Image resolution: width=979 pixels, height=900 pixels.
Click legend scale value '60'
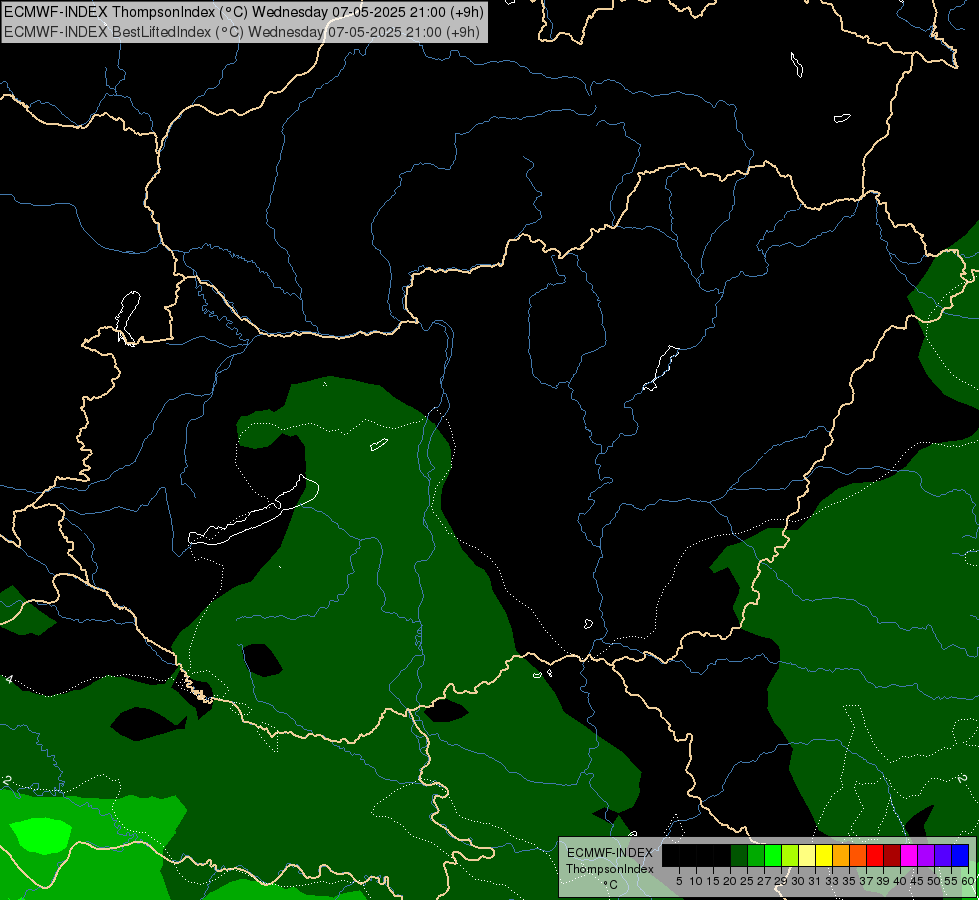[x=968, y=881]
